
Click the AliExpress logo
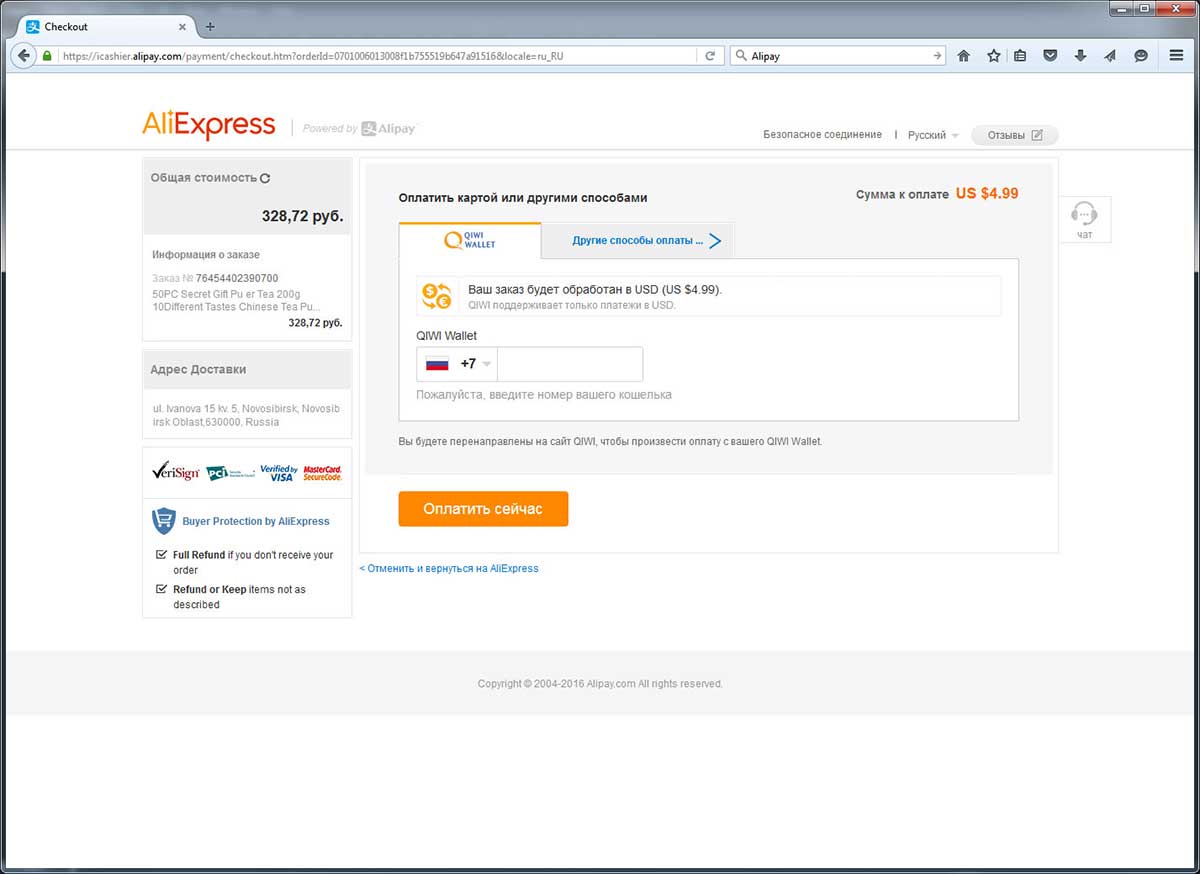point(208,125)
